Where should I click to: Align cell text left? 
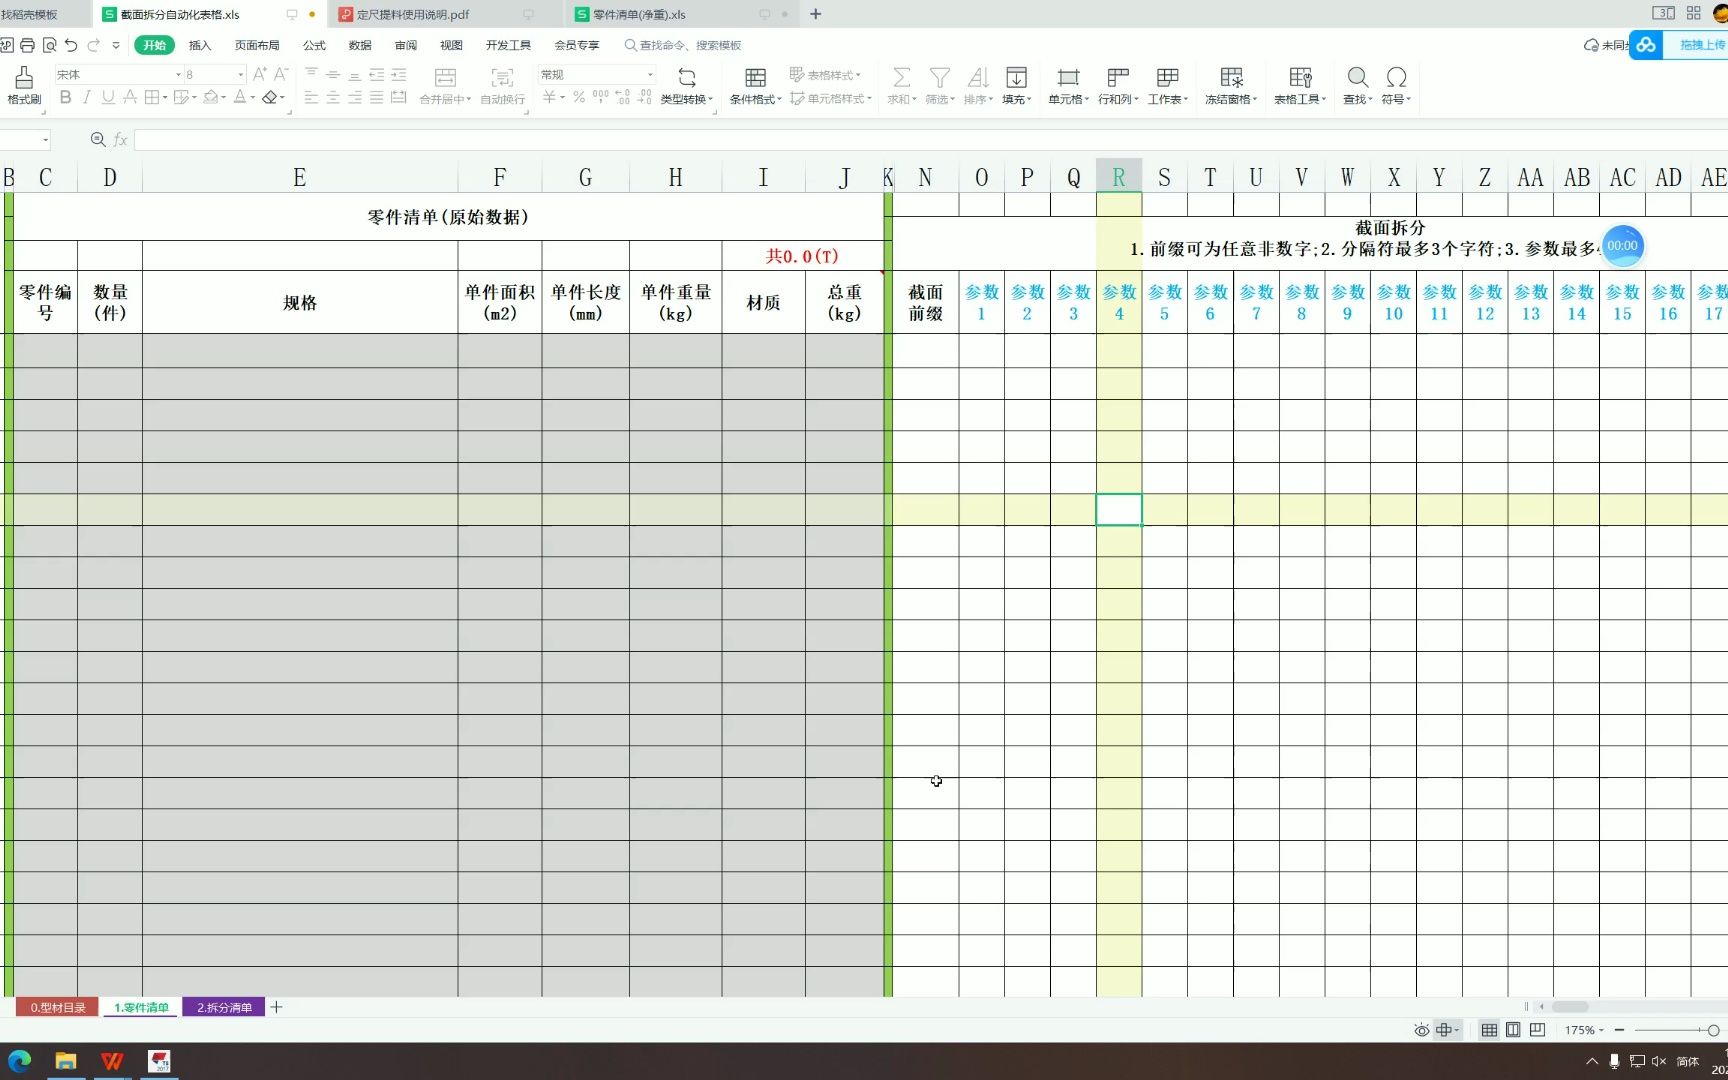tap(311, 97)
